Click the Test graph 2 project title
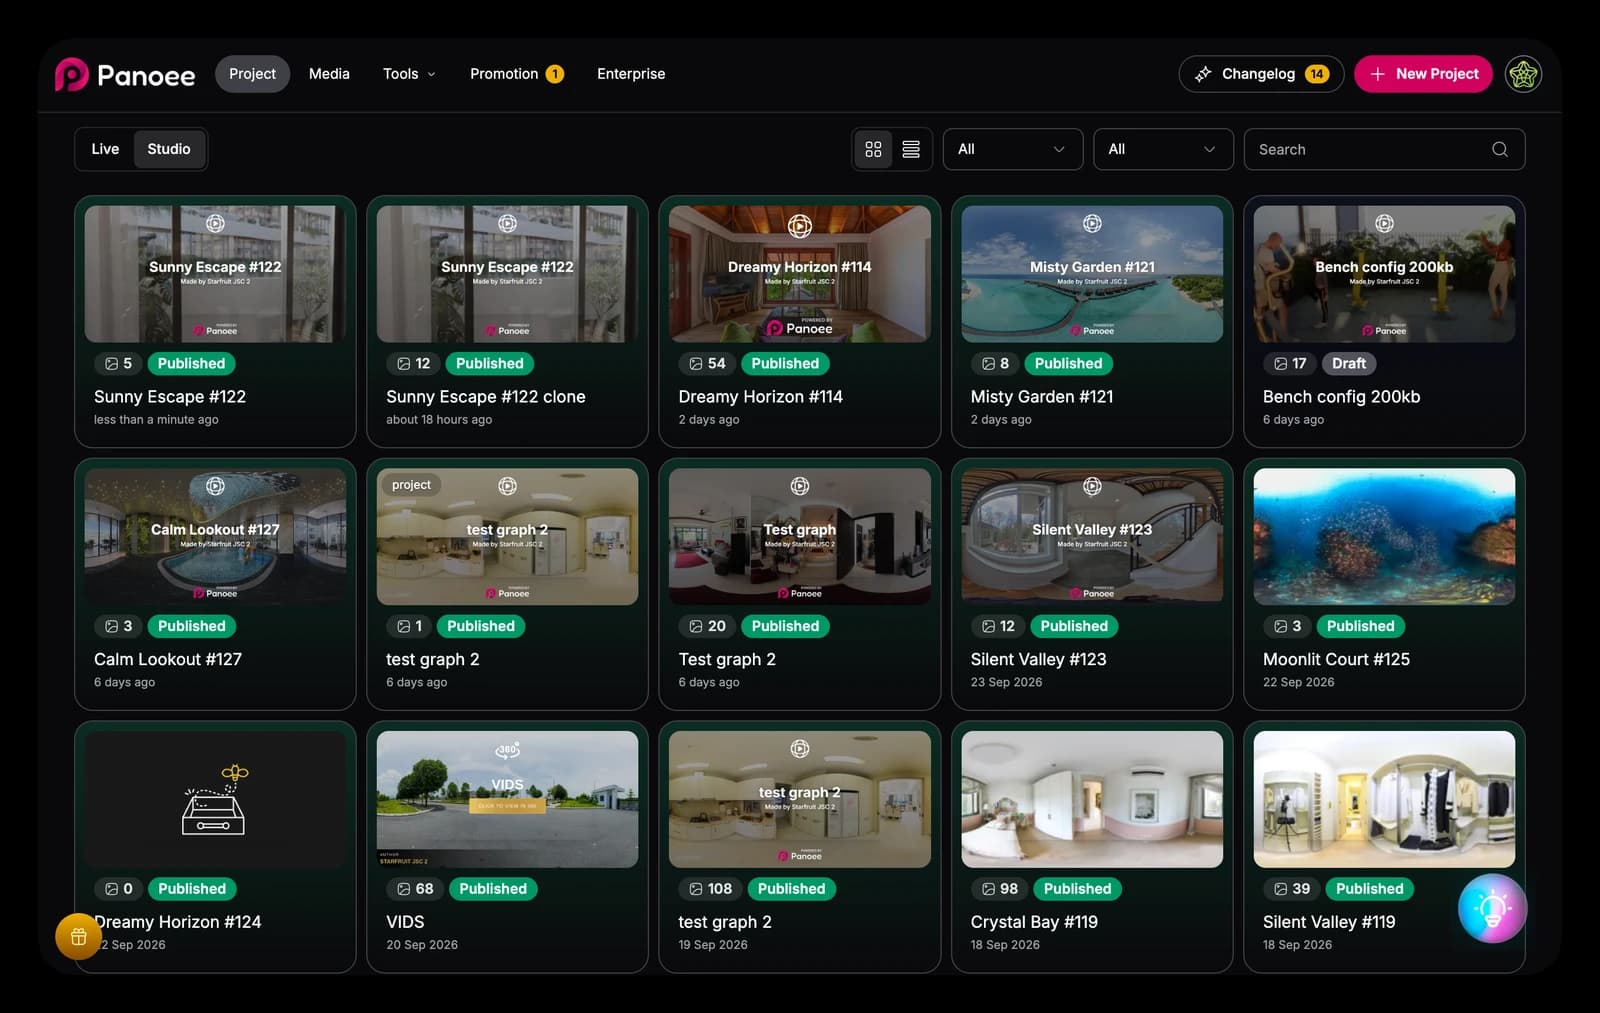The width and height of the screenshot is (1600, 1013). coord(727,660)
